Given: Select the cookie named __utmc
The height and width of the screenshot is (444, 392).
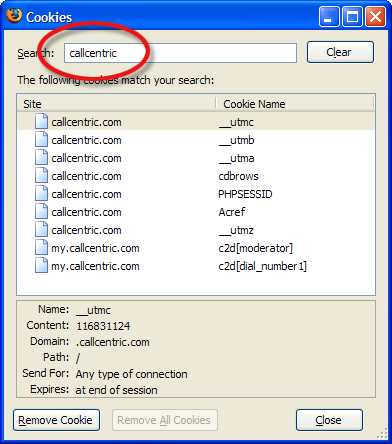Looking at the screenshot, I should click(196, 122).
